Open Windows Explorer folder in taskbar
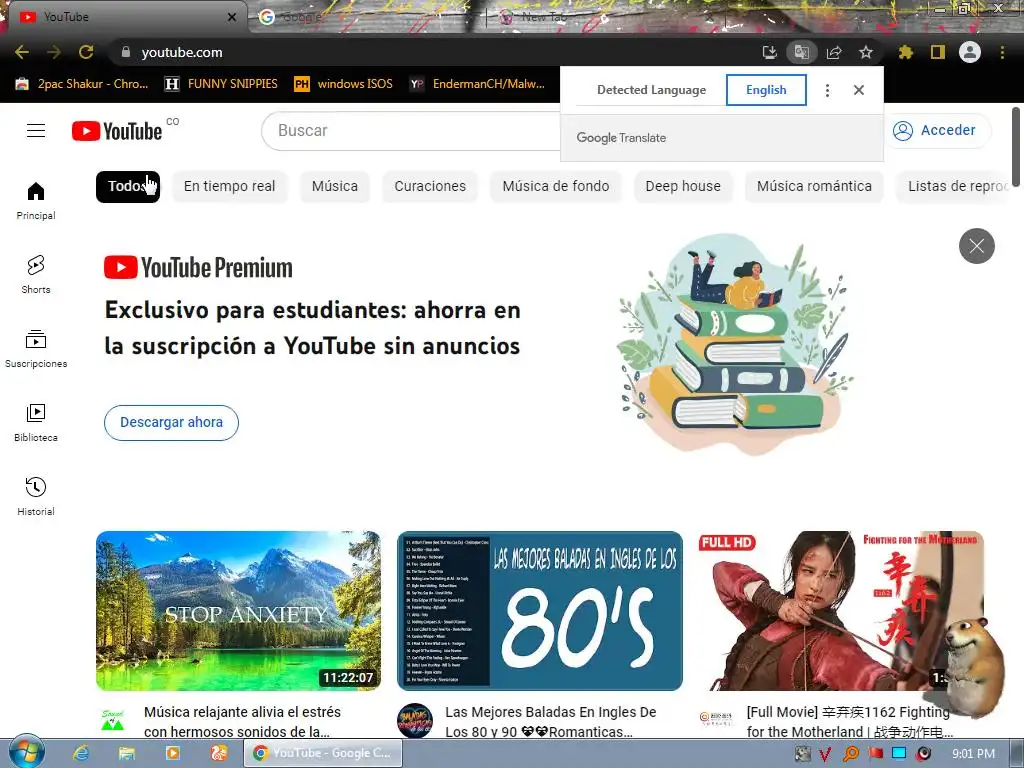 127,753
